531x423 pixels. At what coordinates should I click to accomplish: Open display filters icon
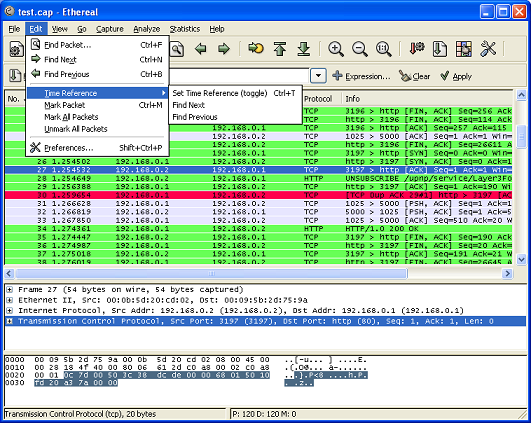[x=440, y=49]
